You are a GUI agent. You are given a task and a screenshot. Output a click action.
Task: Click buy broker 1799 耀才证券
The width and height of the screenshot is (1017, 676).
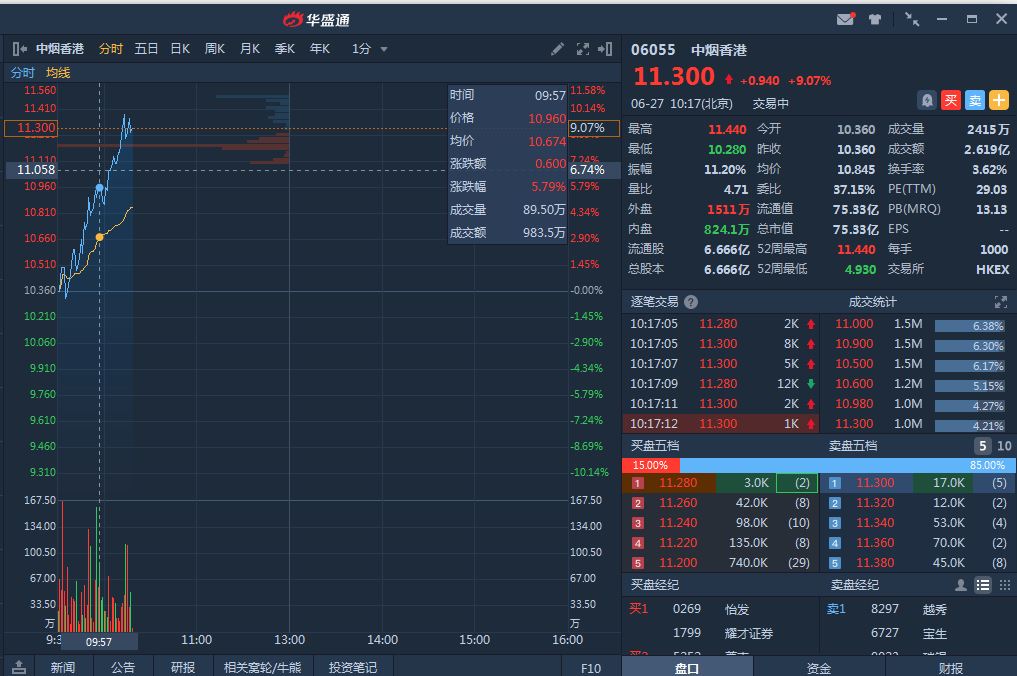coord(723,633)
